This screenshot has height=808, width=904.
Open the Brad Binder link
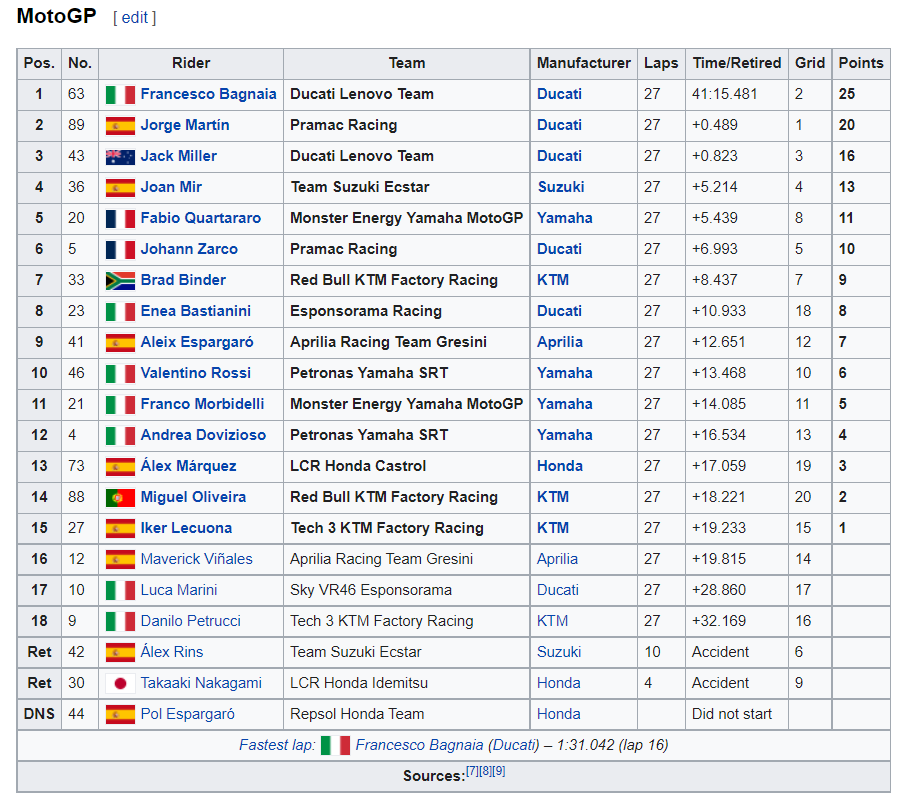[x=183, y=280]
